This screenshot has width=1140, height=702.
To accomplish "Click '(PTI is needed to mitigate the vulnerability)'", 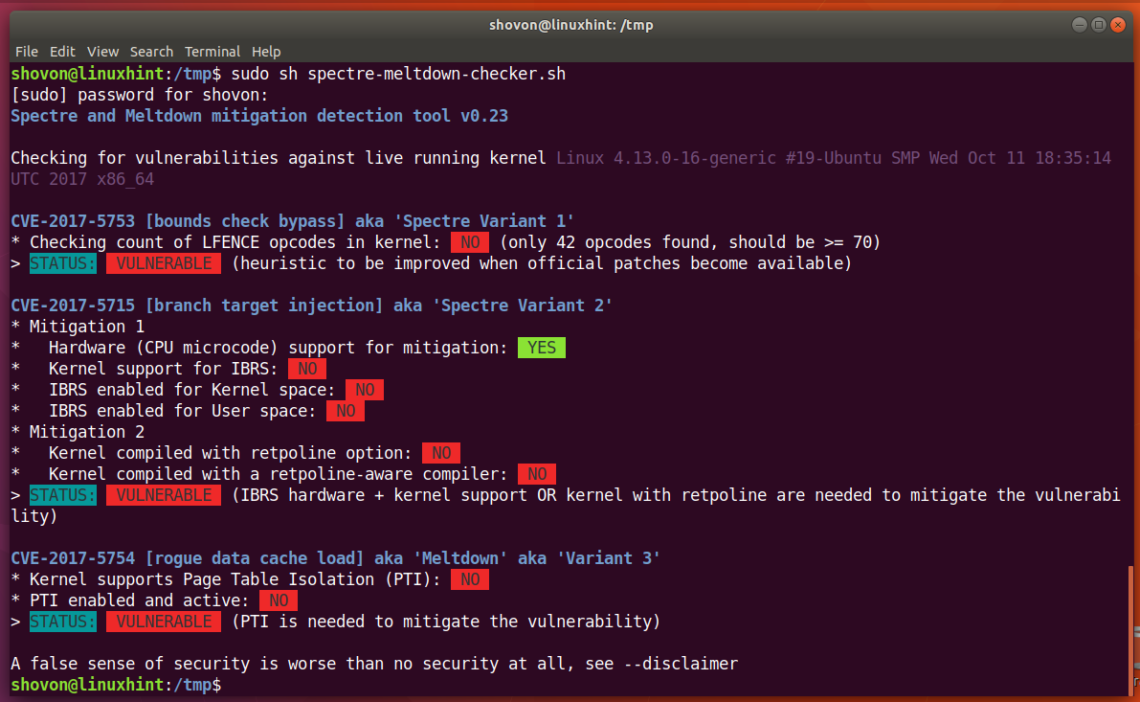I will [446, 621].
